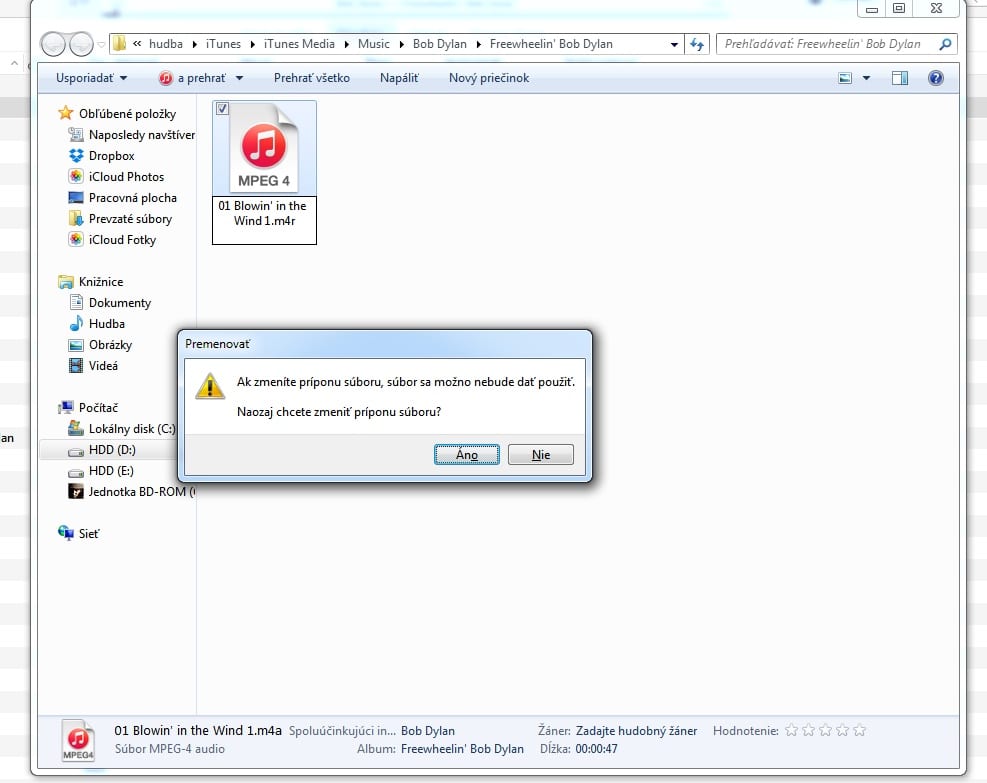Screen dimensions: 987x783
Task: Open Dokumenty library
Action: (x=120, y=303)
